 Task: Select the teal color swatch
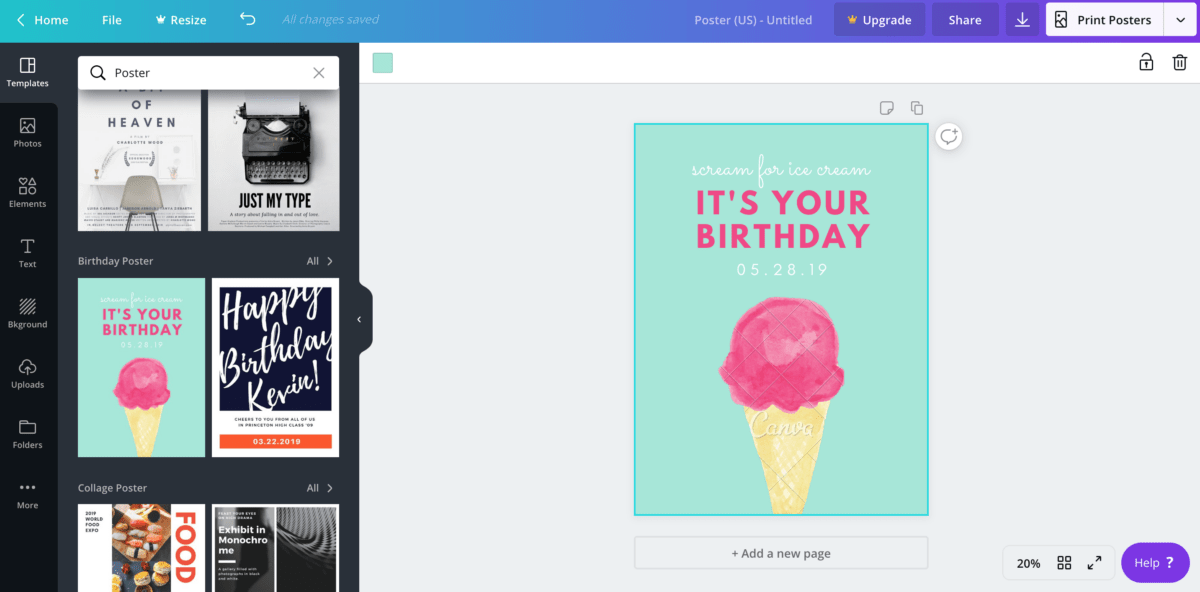(382, 62)
